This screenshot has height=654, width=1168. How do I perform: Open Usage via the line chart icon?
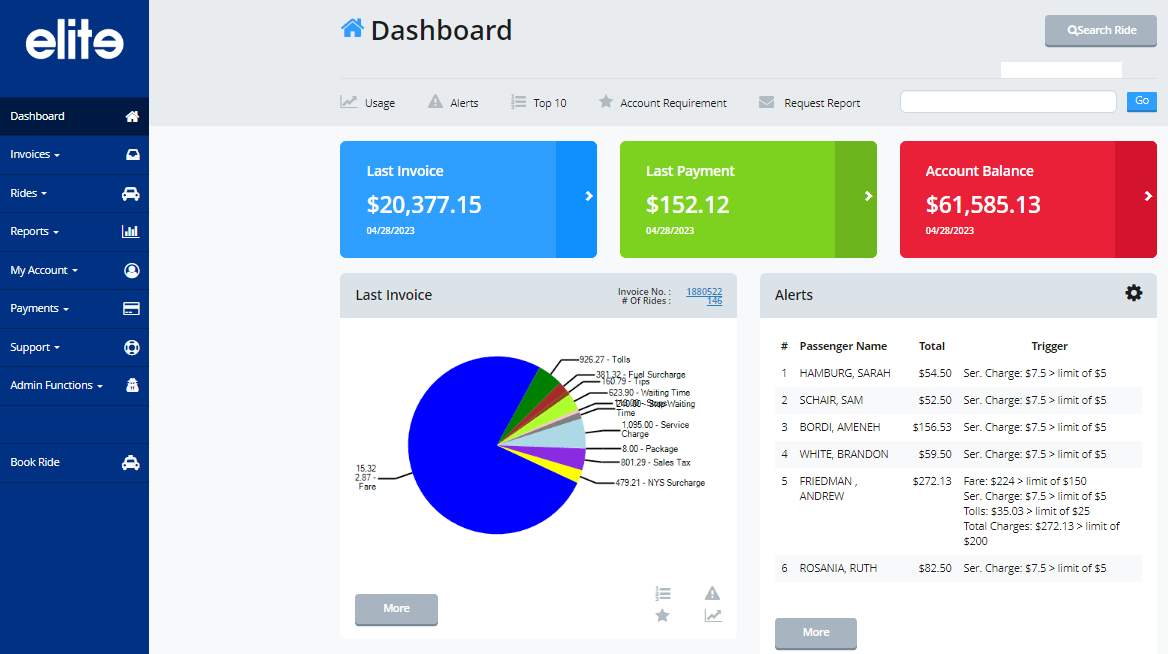pyautogui.click(x=347, y=101)
